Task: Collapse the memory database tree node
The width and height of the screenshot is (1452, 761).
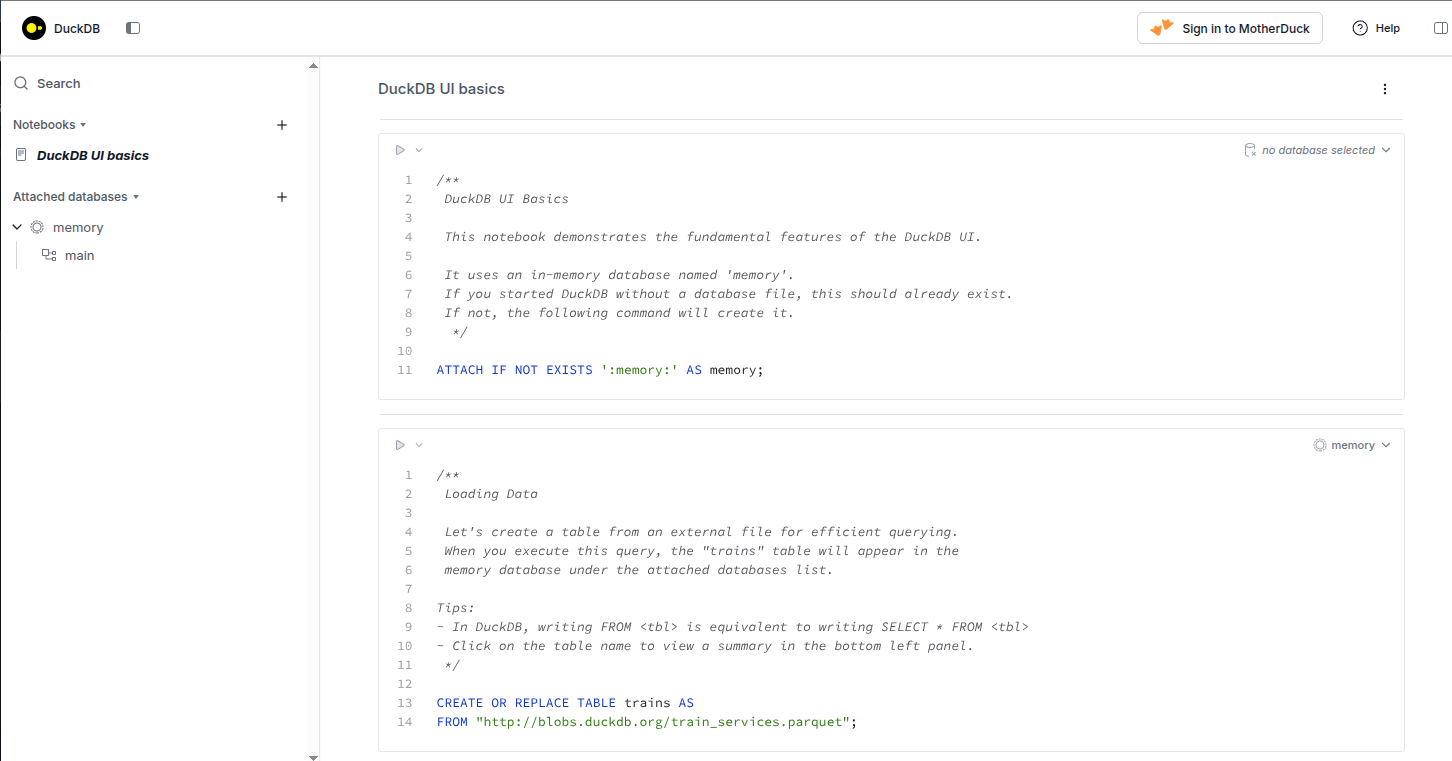Action: pos(17,228)
